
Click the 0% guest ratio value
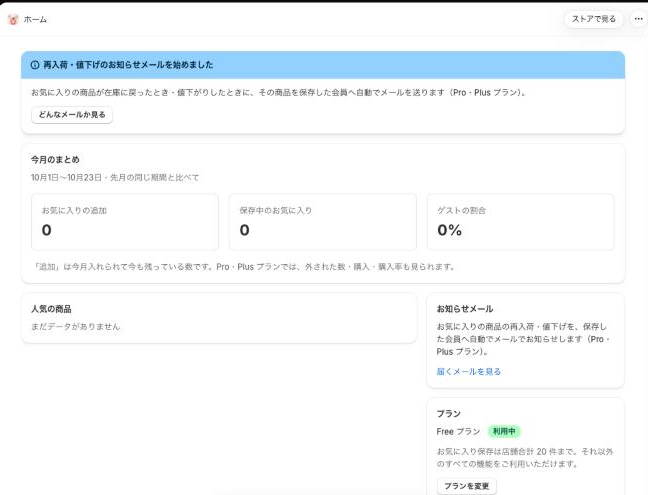pos(450,230)
